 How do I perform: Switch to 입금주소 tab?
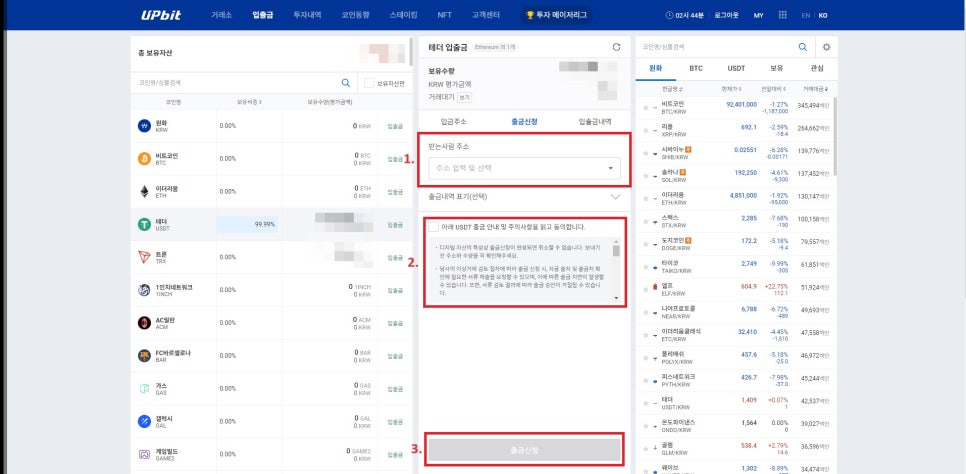click(x=453, y=121)
